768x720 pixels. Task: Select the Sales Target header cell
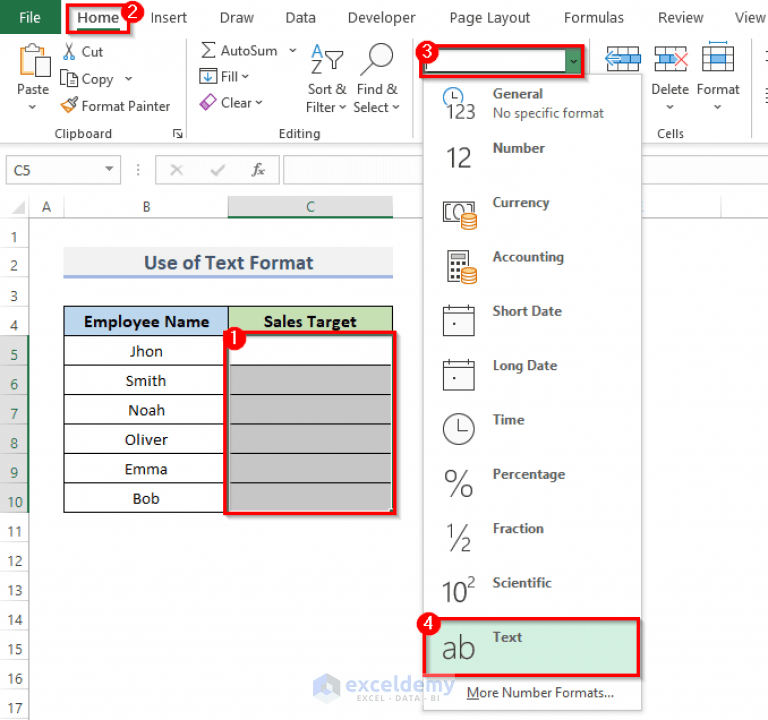tap(310, 321)
